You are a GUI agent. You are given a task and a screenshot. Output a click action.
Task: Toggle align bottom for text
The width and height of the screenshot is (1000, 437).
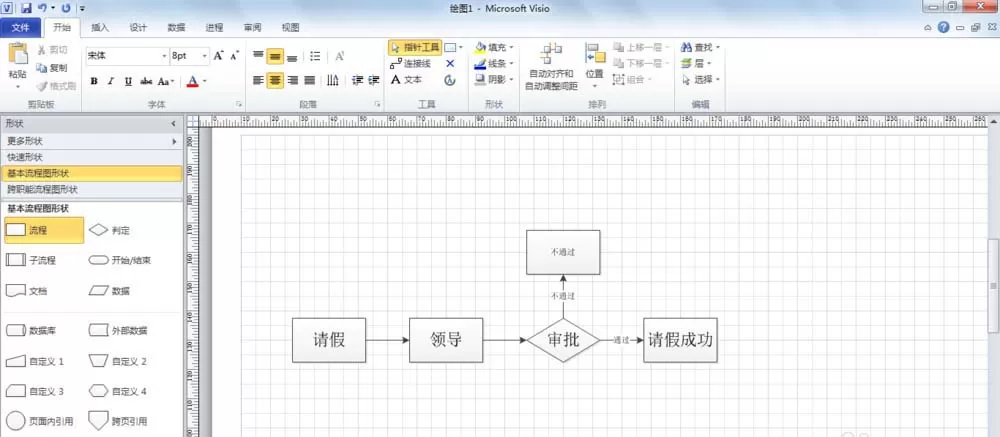pos(292,56)
